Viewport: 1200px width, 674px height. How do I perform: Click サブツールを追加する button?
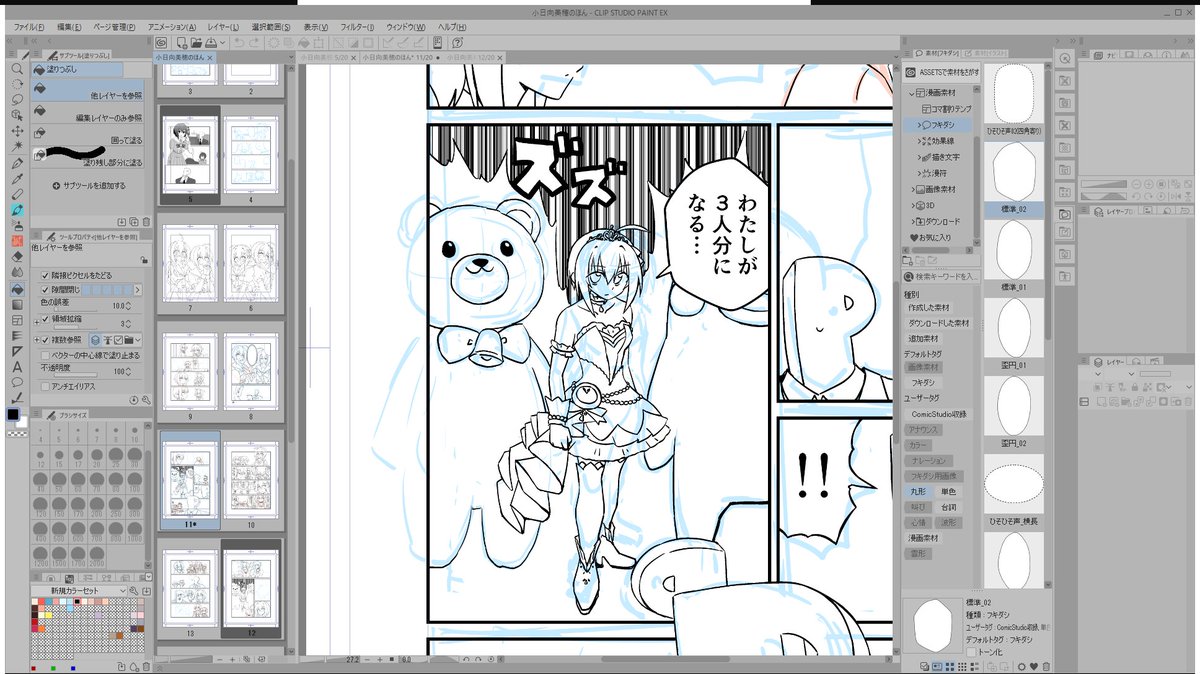(89, 186)
